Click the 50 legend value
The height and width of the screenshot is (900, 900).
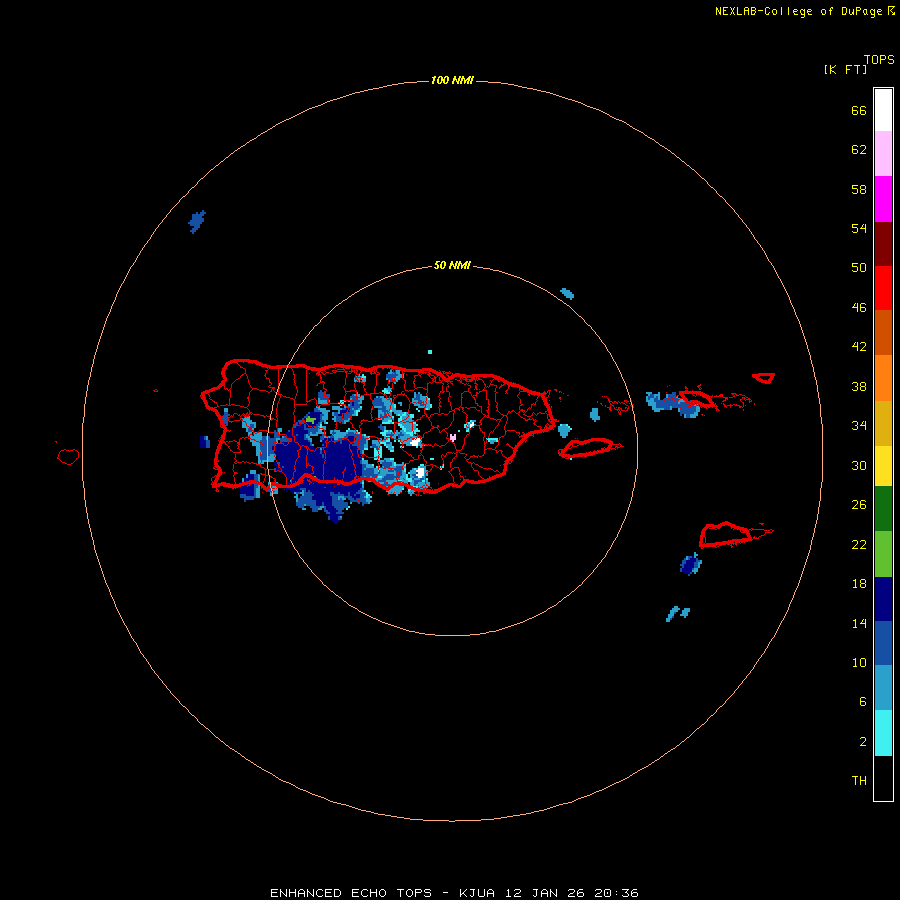pyautogui.click(x=859, y=268)
